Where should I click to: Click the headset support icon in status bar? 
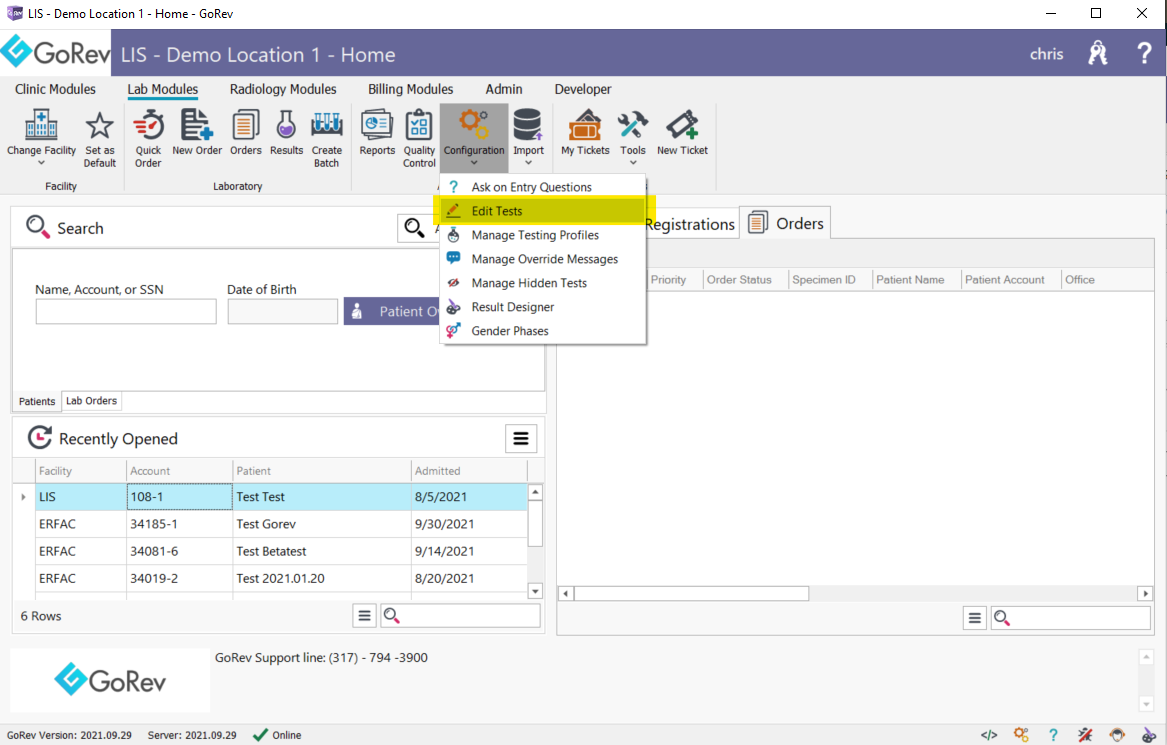click(1117, 734)
